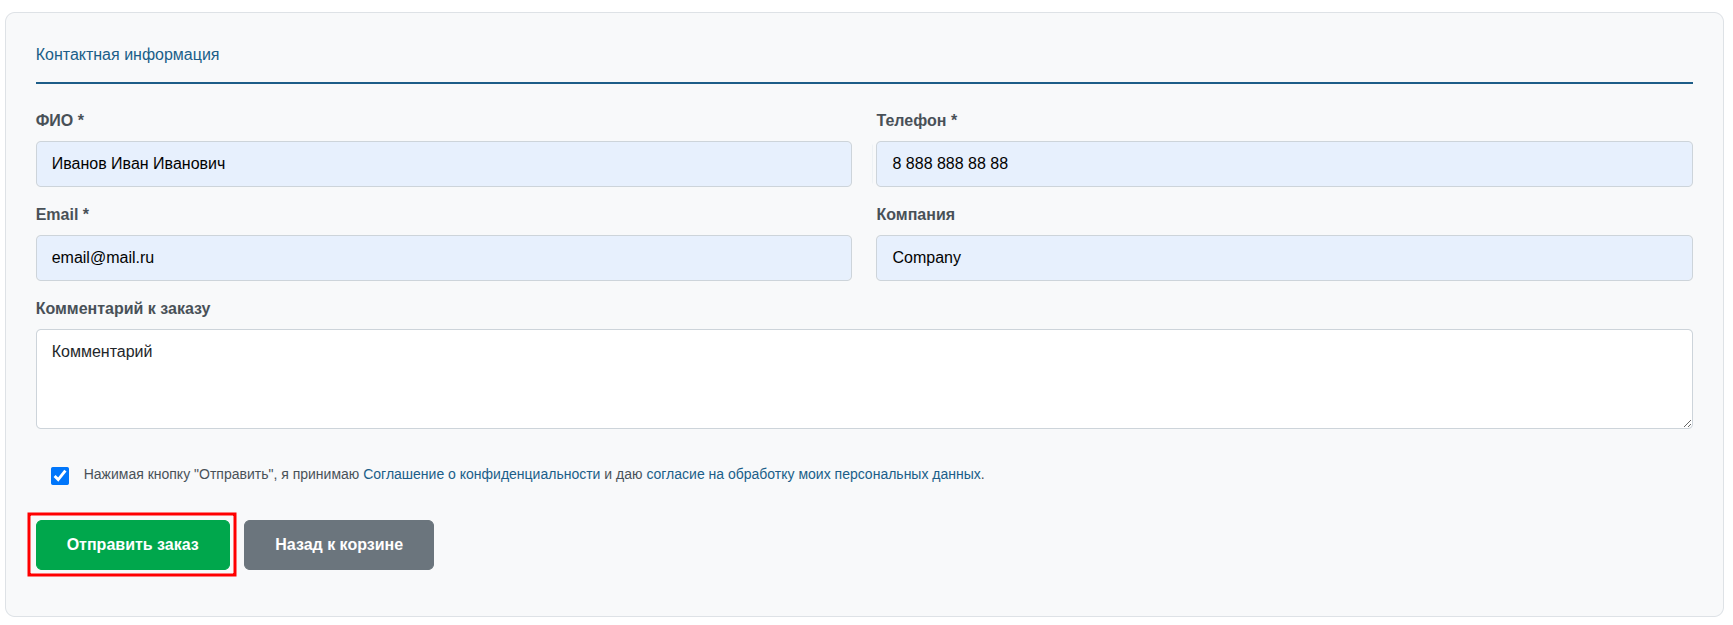The image size is (1733, 625).
Task: Click the ФИО * field label
Action: click(60, 120)
